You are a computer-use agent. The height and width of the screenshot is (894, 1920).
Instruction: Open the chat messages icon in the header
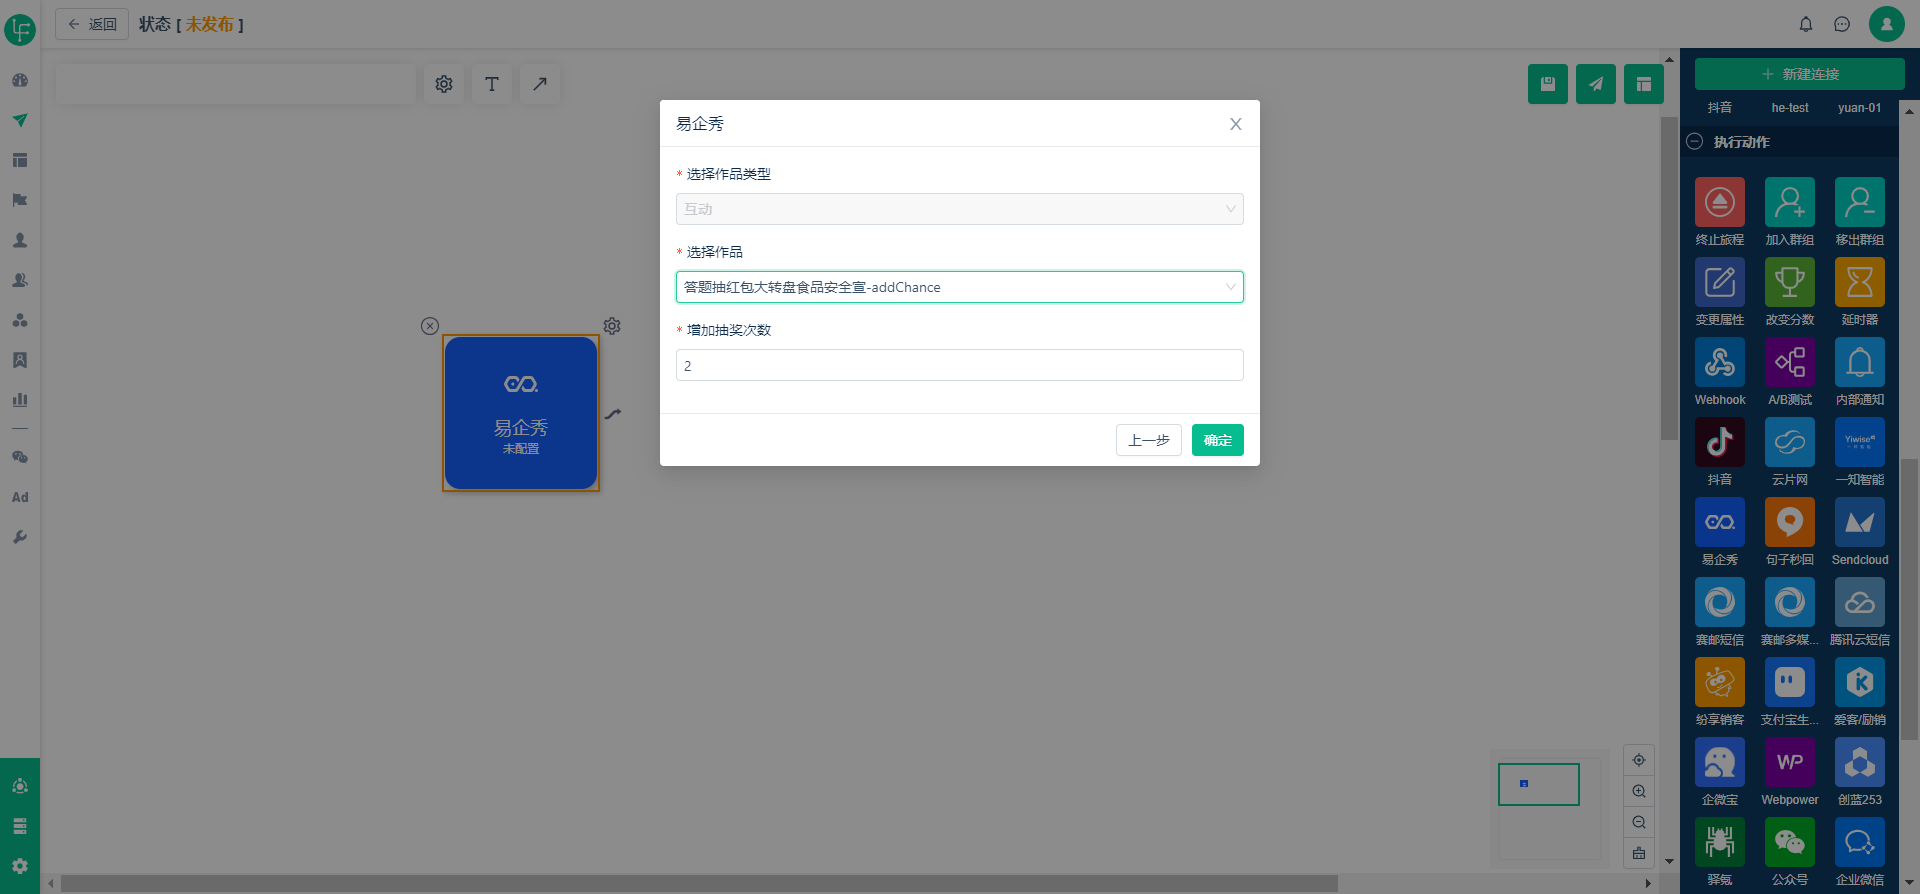click(1842, 24)
